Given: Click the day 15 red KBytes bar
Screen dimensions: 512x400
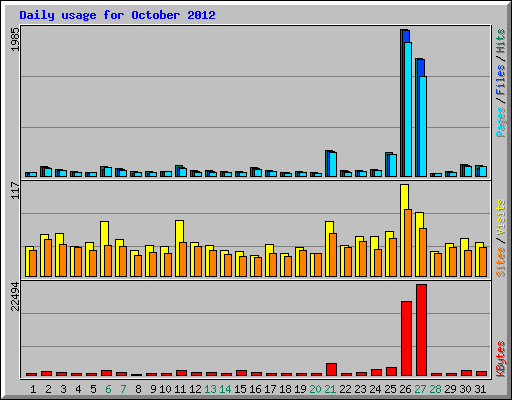Looking at the screenshot, I should click(241, 373).
